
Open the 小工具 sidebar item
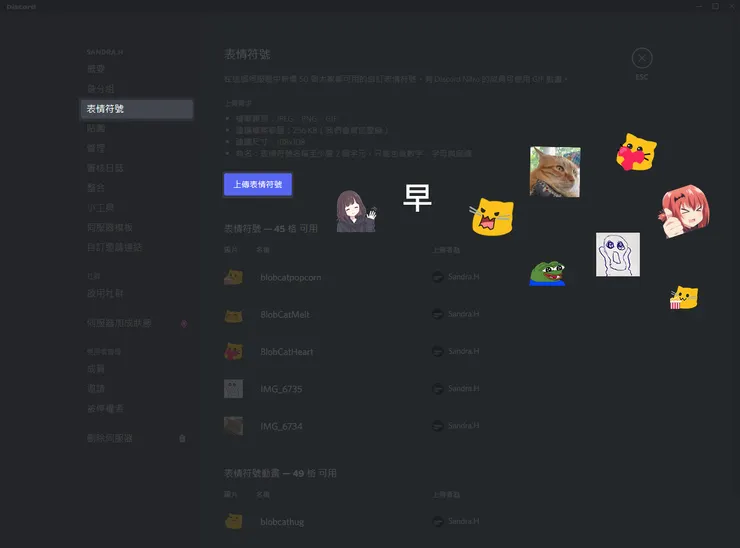point(101,208)
